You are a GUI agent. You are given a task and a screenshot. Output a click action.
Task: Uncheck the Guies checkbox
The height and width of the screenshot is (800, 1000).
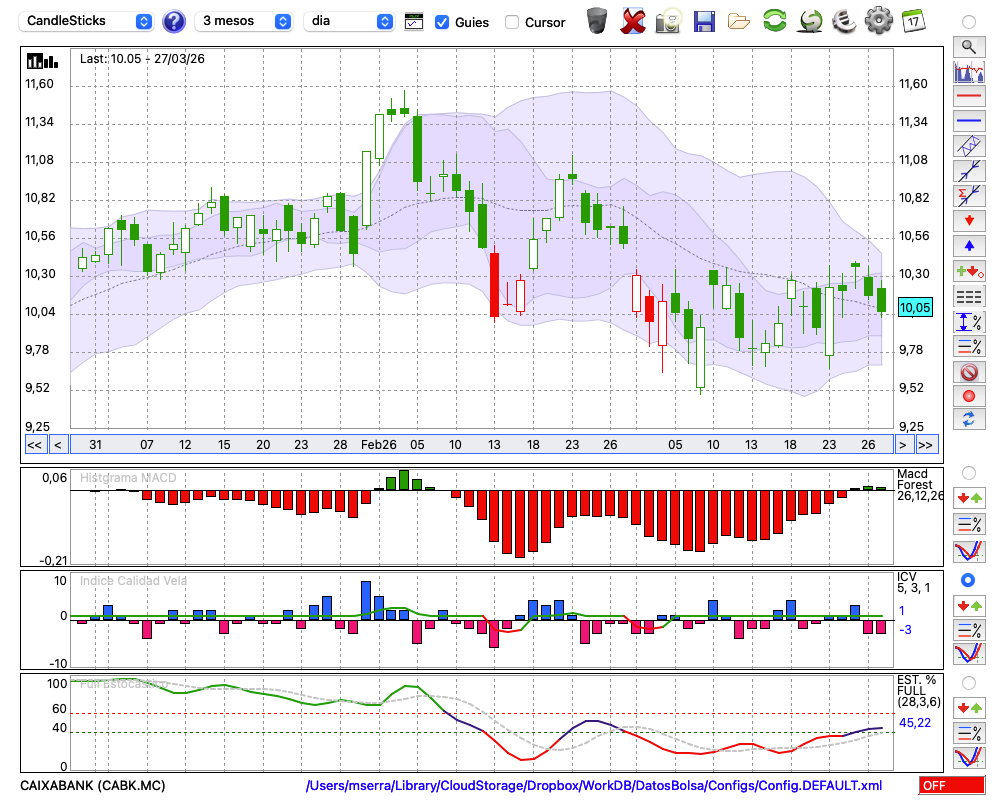coord(442,22)
